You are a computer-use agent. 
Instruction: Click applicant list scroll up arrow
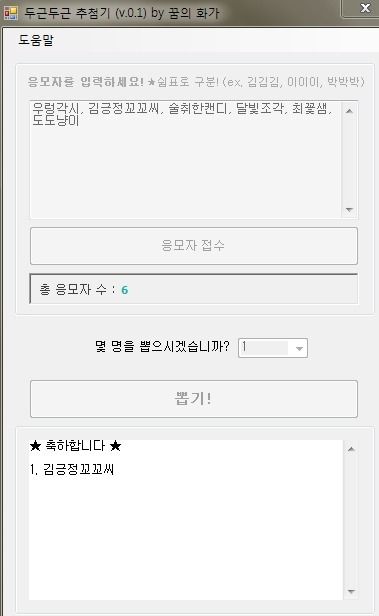[x=349, y=111]
